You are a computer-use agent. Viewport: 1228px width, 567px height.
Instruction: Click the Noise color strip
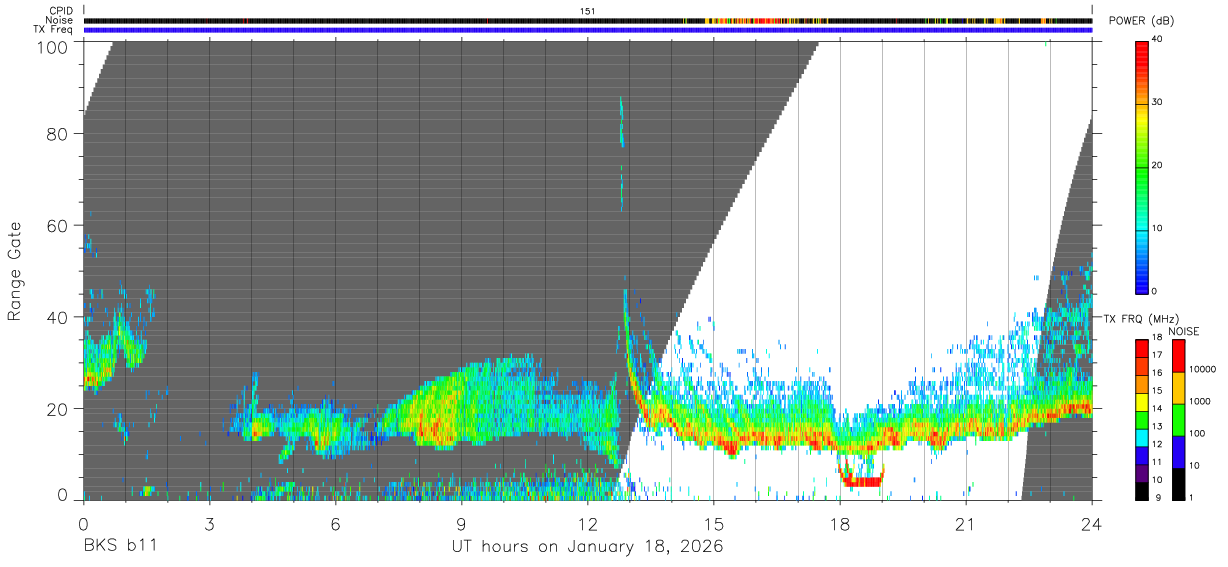pos(587,20)
